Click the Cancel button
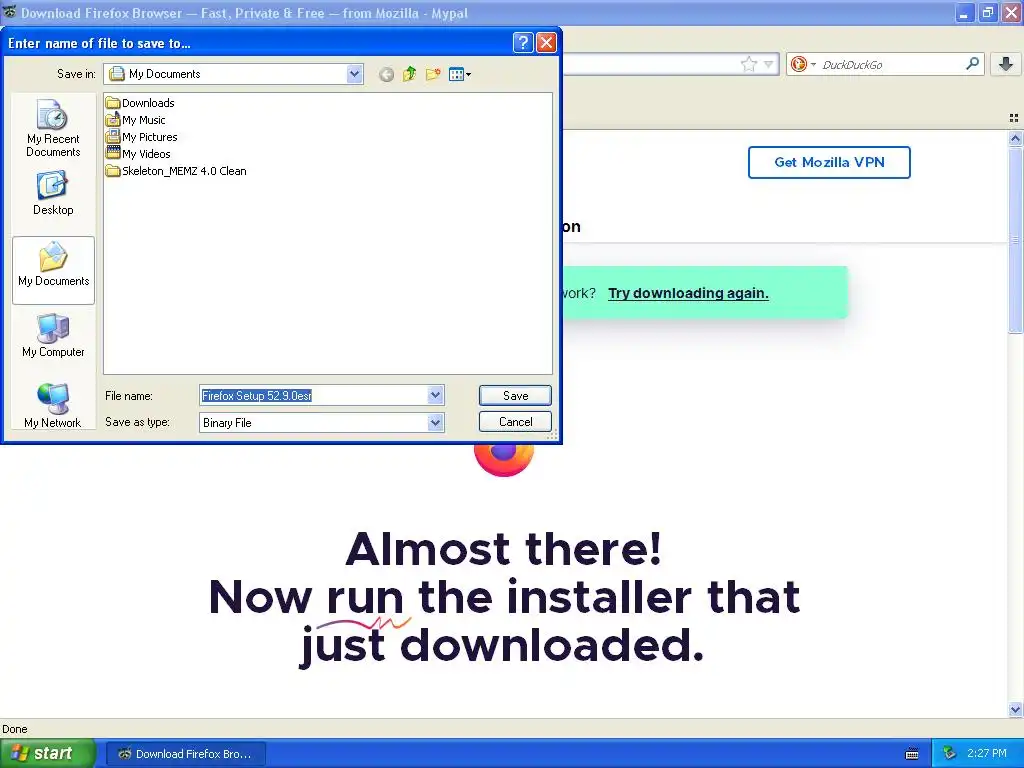The height and width of the screenshot is (768, 1024). (515, 421)
